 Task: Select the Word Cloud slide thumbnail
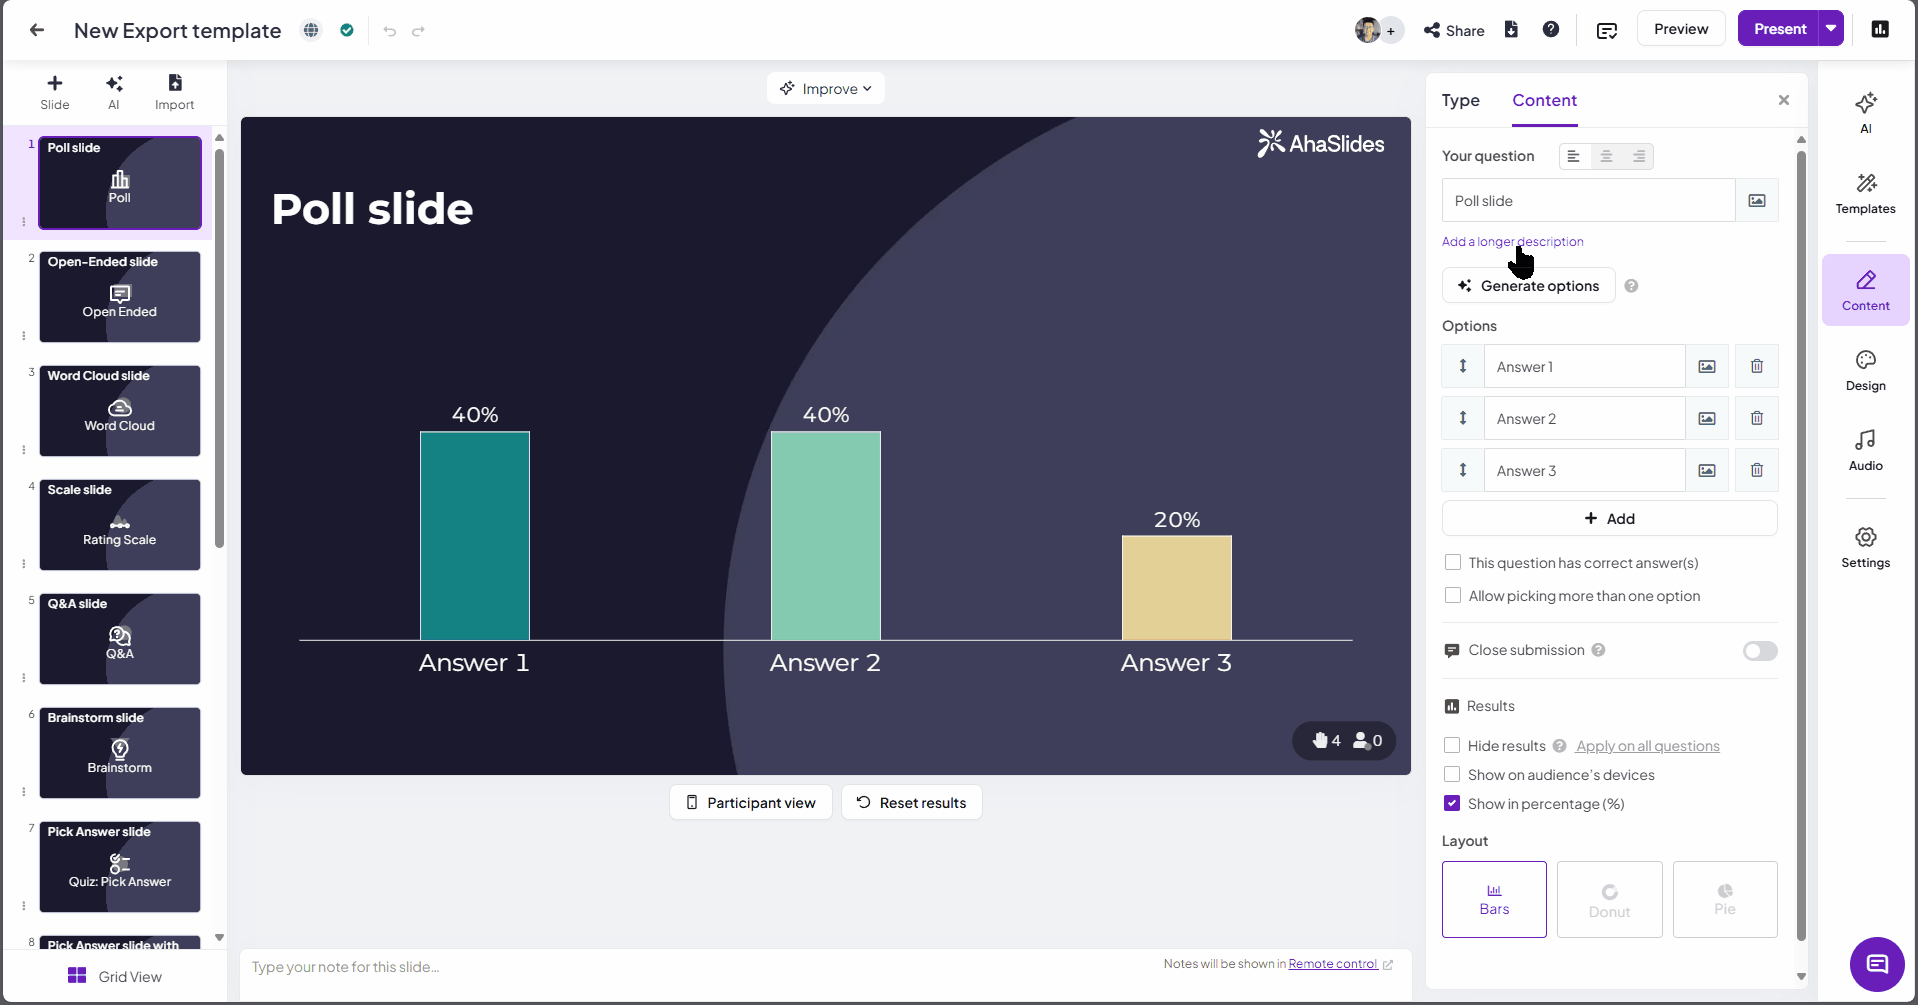click(x=120, y=411)
